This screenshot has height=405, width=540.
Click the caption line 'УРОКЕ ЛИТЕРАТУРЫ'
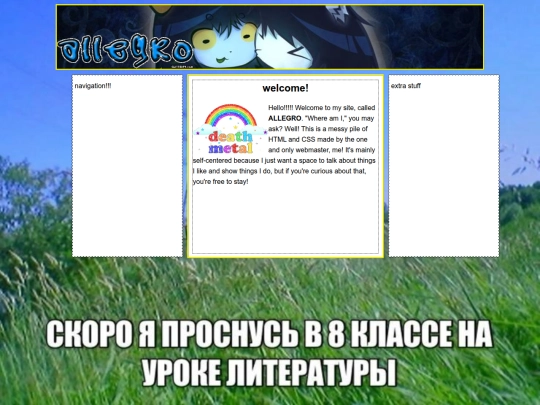tap(270, 372)
